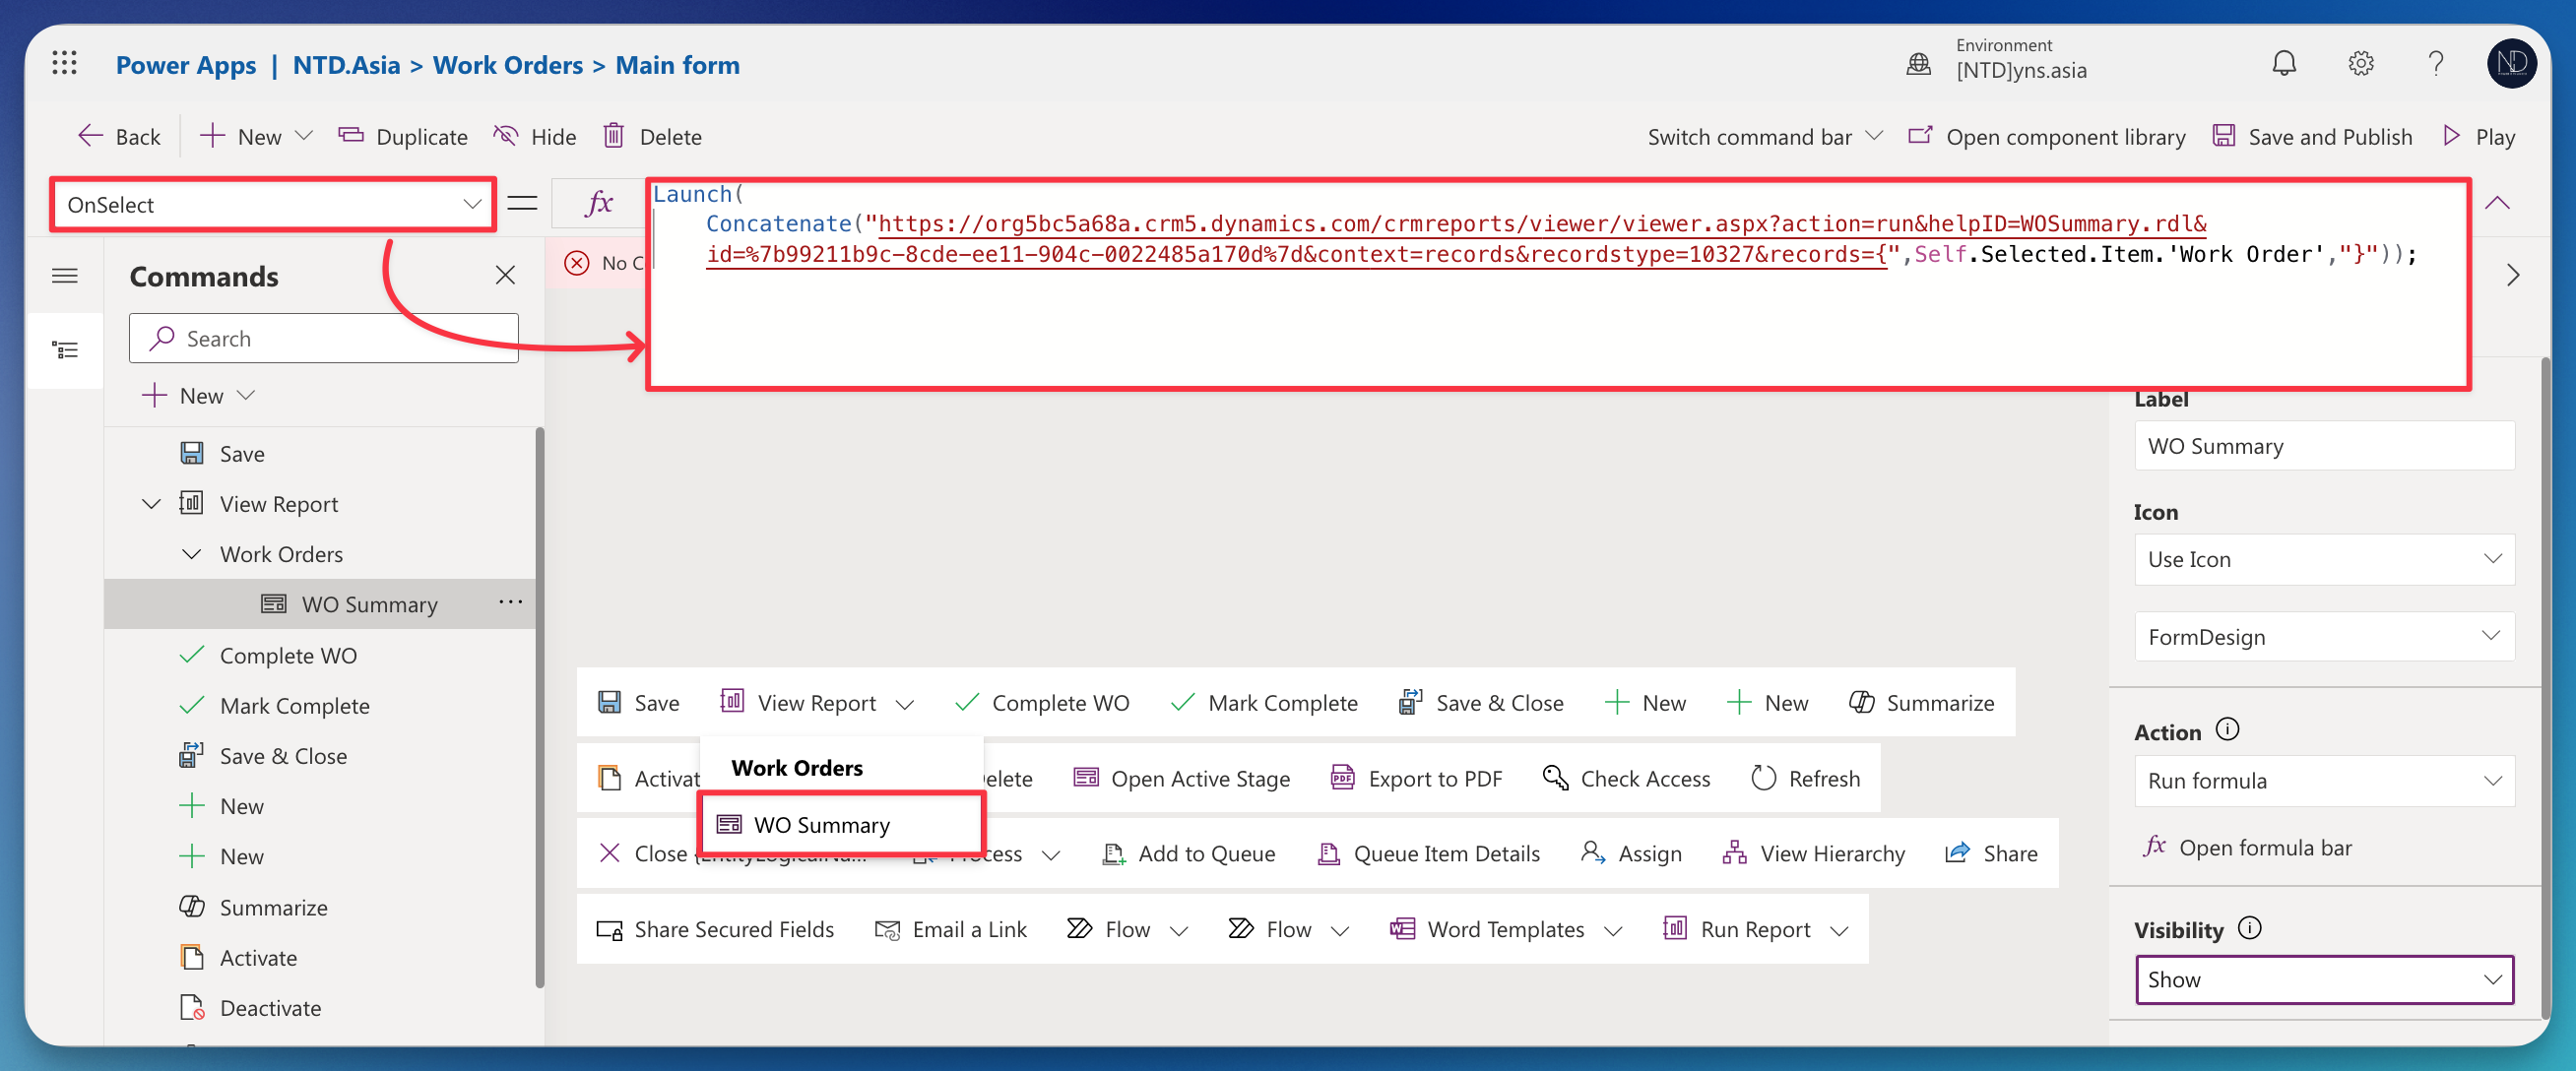2576x1071 pixels.
Task: Open the OnSelect property dropdown
Action: tap(272, 205)
